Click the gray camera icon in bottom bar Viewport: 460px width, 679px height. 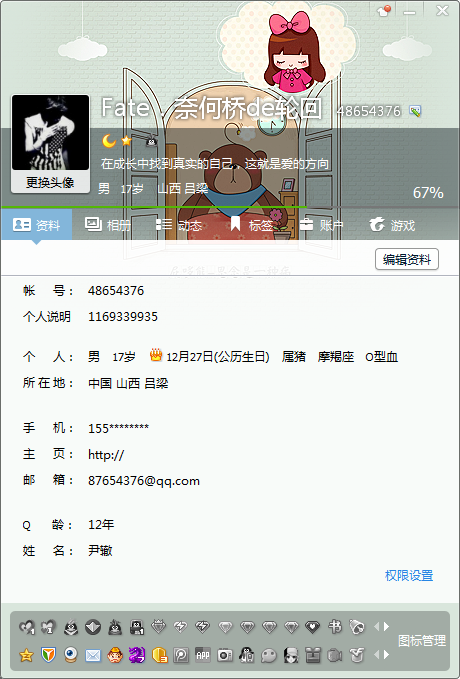(x=225, y=655)
